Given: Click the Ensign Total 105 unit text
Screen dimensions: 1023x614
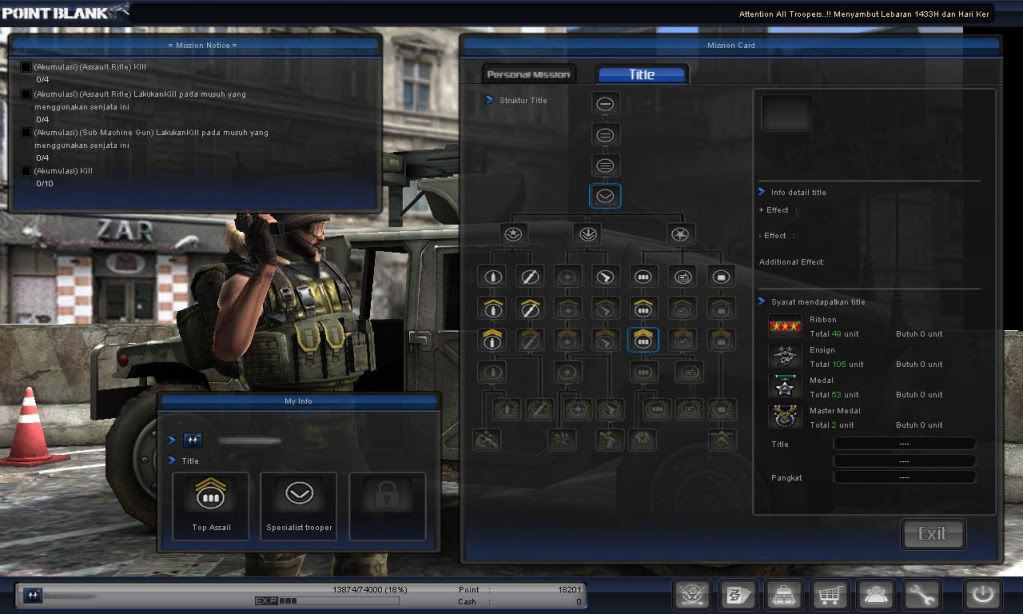Looking at the screenshot, I should [836, 364].
